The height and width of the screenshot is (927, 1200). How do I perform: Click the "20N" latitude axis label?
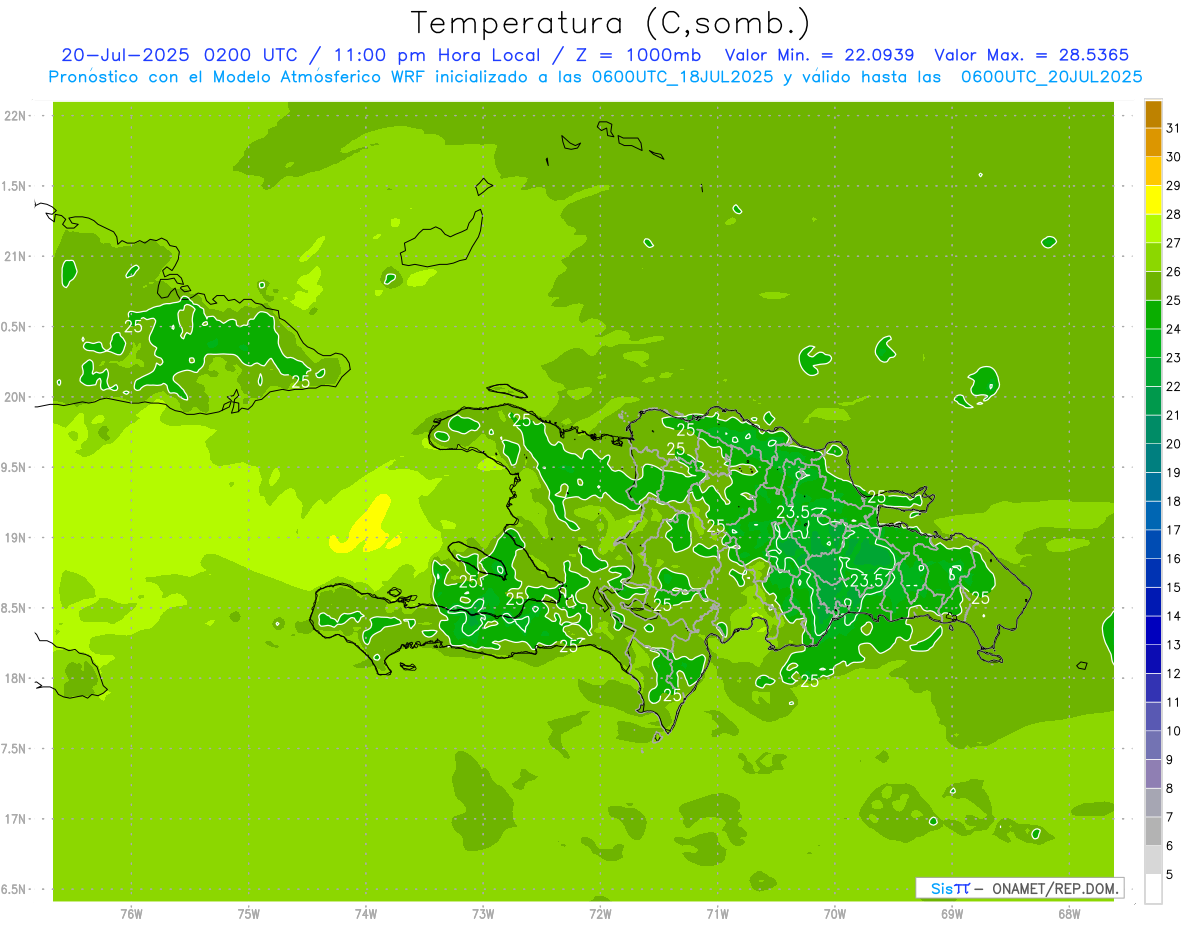coord(17,397)
